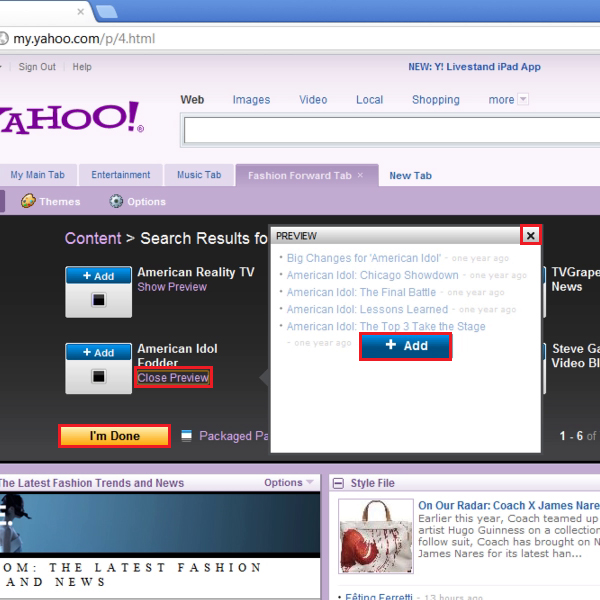Switch to the Music Tab
The image size is (600, 600).
click(199, 175)
